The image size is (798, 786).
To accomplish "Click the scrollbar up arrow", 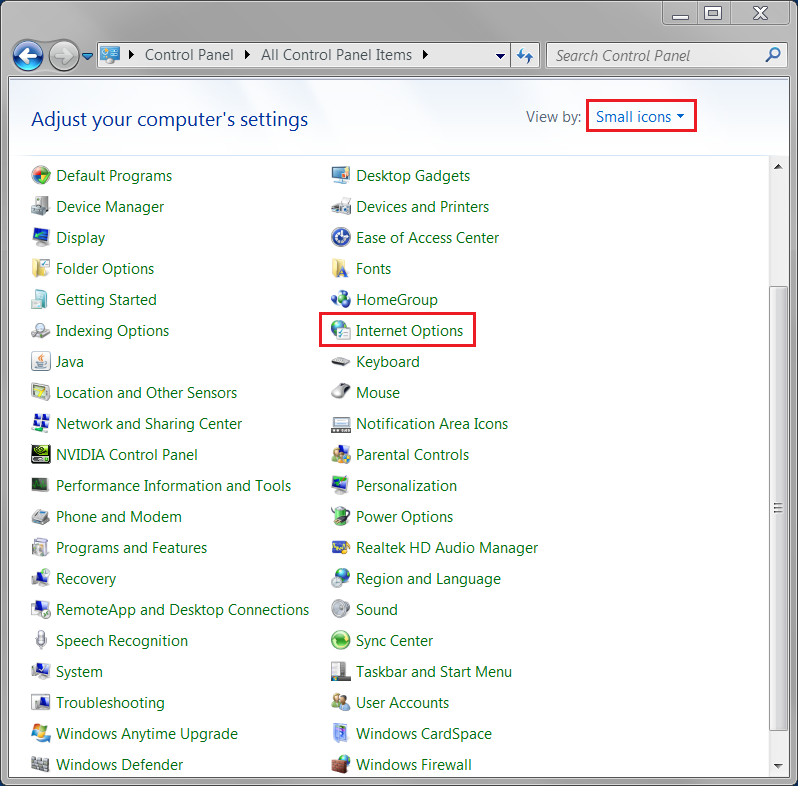I will (x=778, y=166).
